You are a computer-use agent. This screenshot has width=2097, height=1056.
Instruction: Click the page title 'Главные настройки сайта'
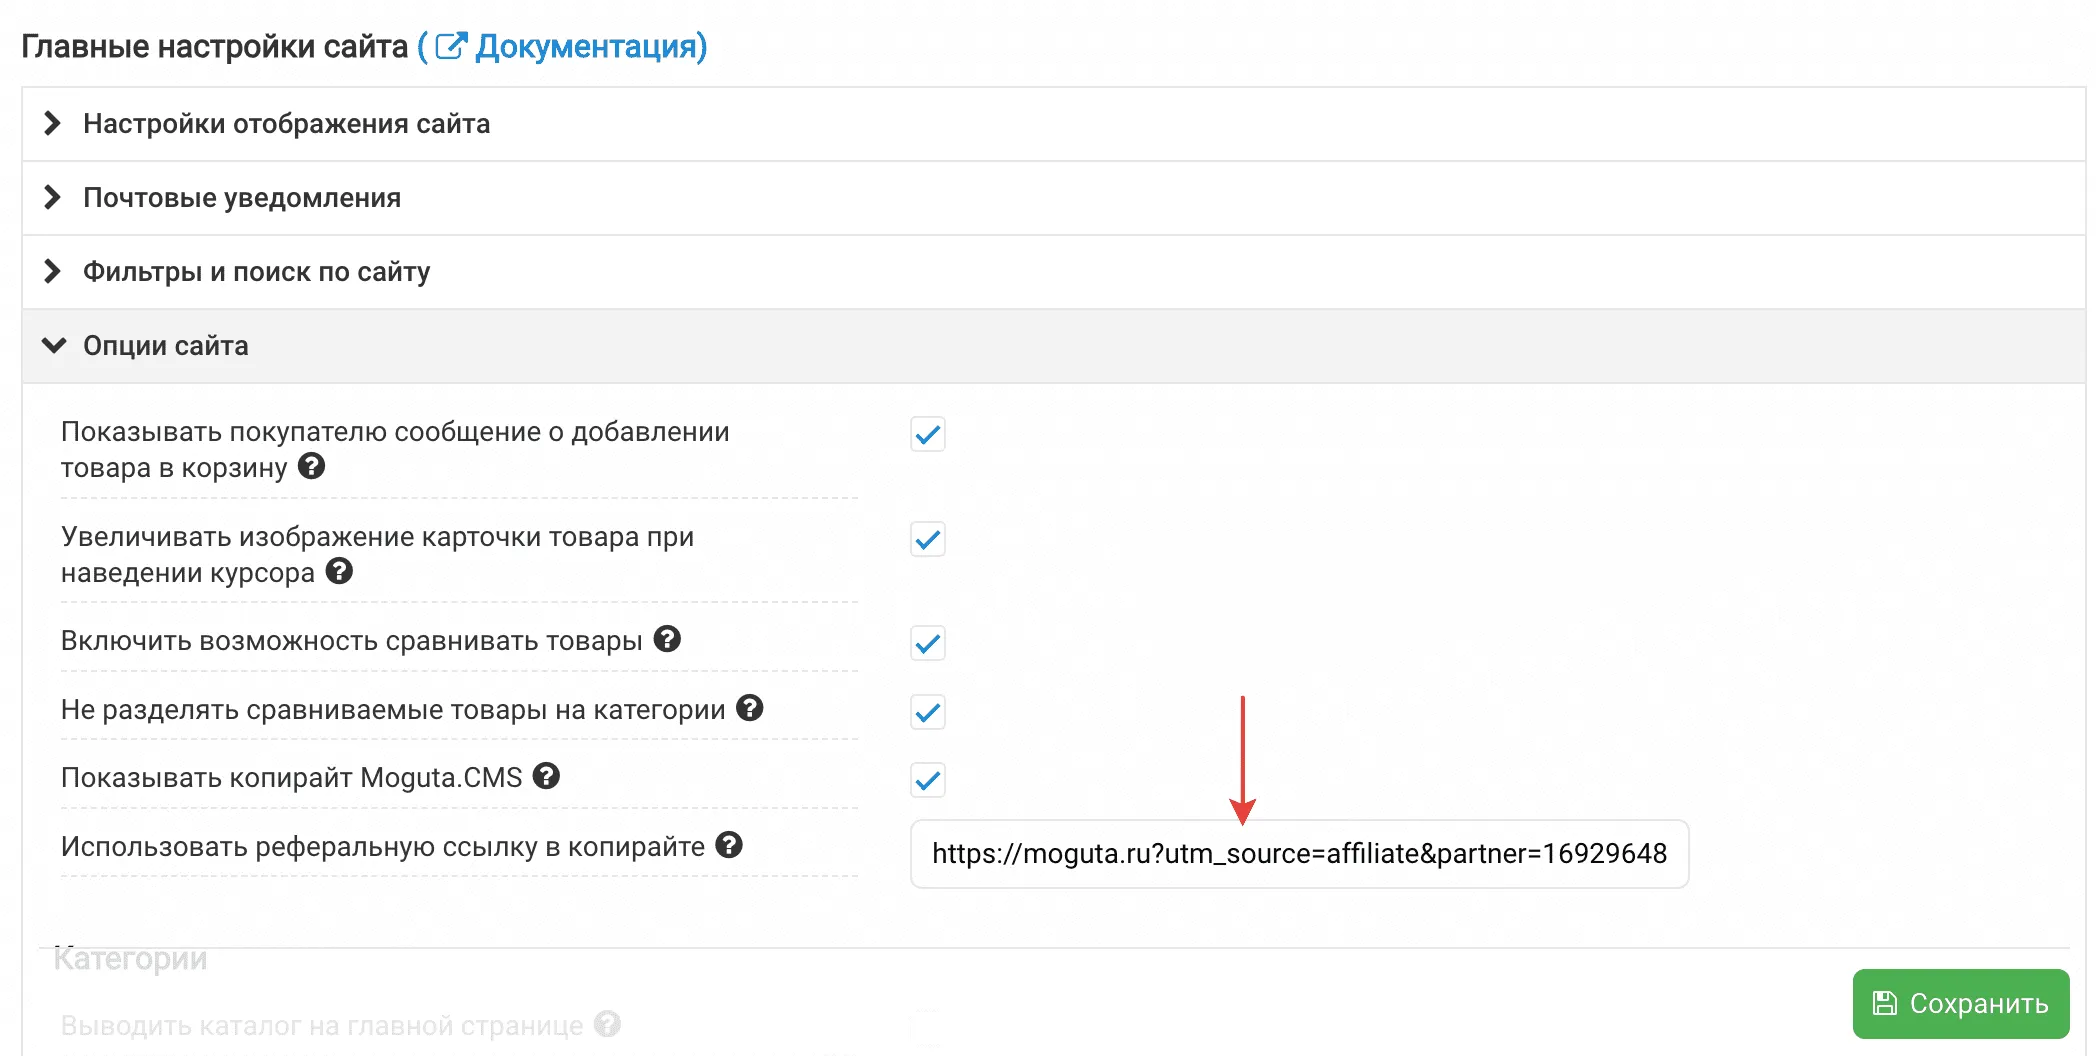pyautogui.click(x=215, y=47)
